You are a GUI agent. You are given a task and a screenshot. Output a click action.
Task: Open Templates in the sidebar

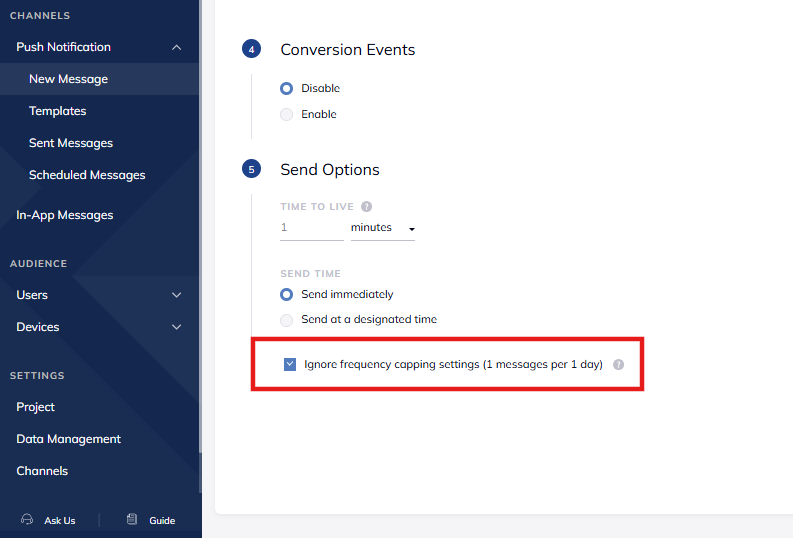58,111
